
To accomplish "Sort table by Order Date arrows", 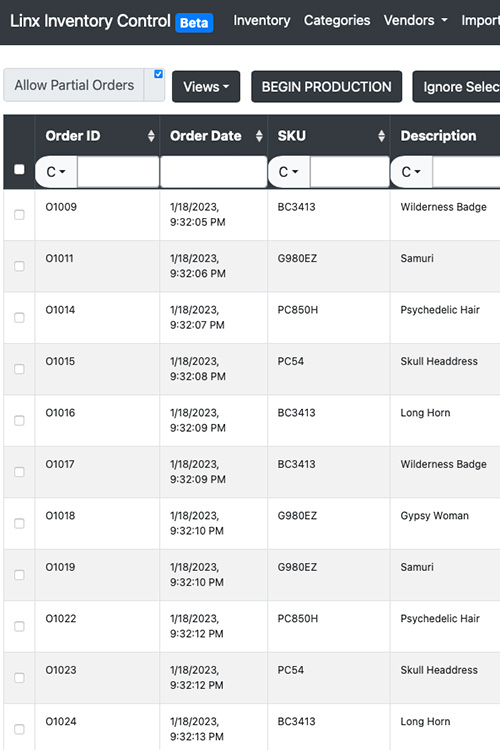I will pyautogui.click(x=259, y=136).
